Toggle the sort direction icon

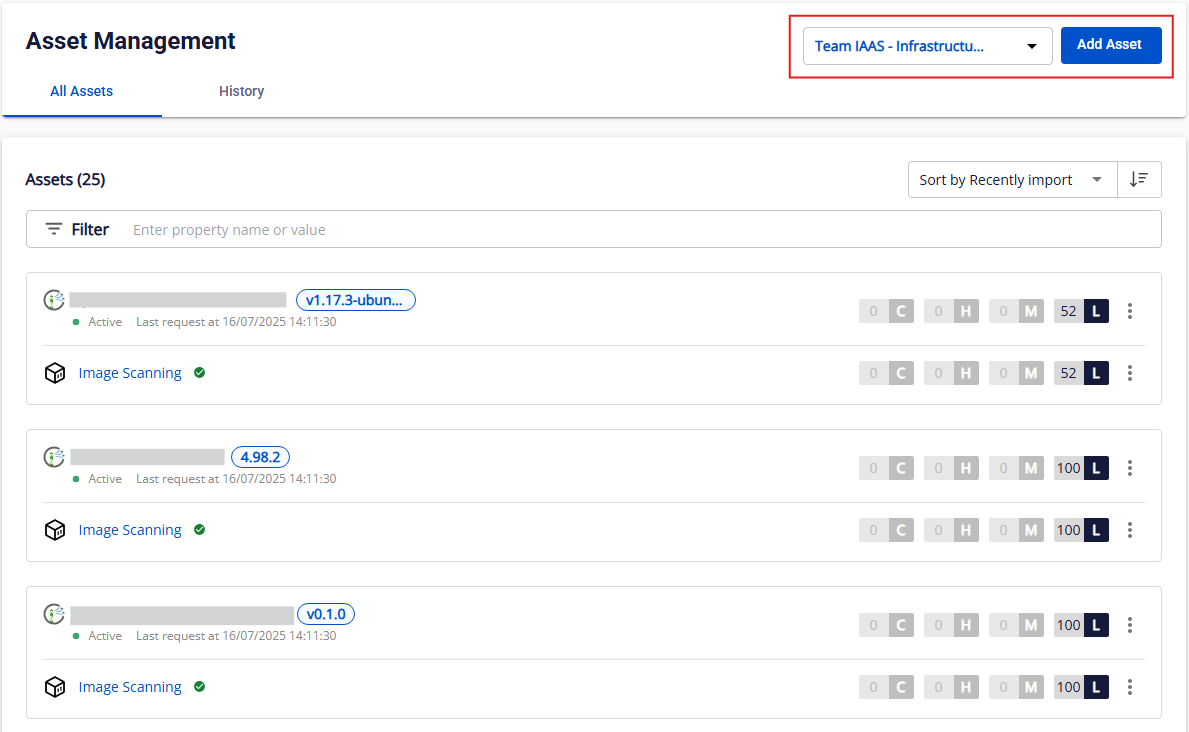coord(1139,180)
